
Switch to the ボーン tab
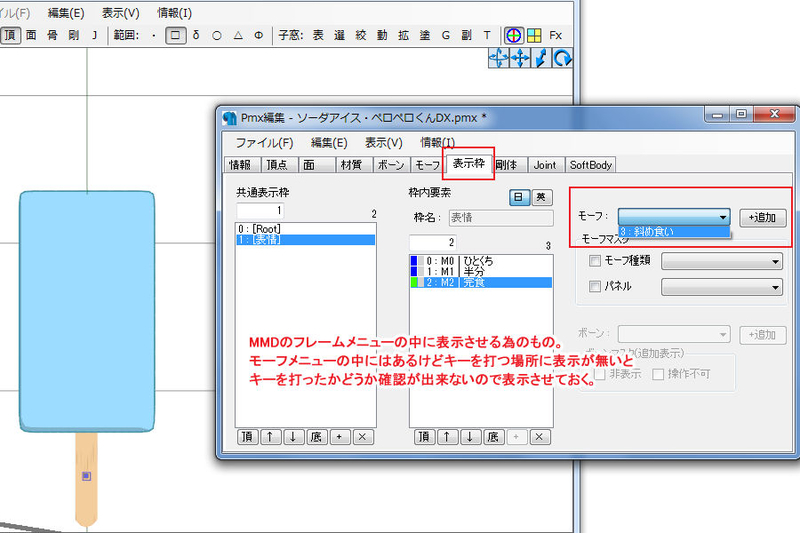(x=391, y=165)
